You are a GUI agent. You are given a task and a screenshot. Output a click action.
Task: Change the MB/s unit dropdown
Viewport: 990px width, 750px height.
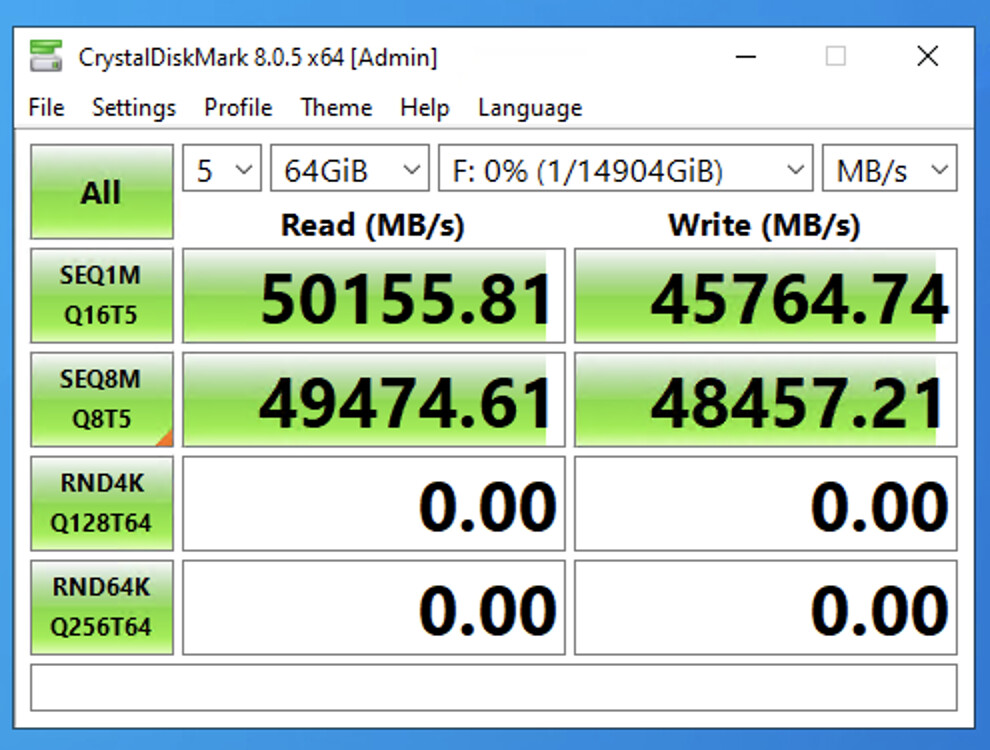[x=888, y=169]
